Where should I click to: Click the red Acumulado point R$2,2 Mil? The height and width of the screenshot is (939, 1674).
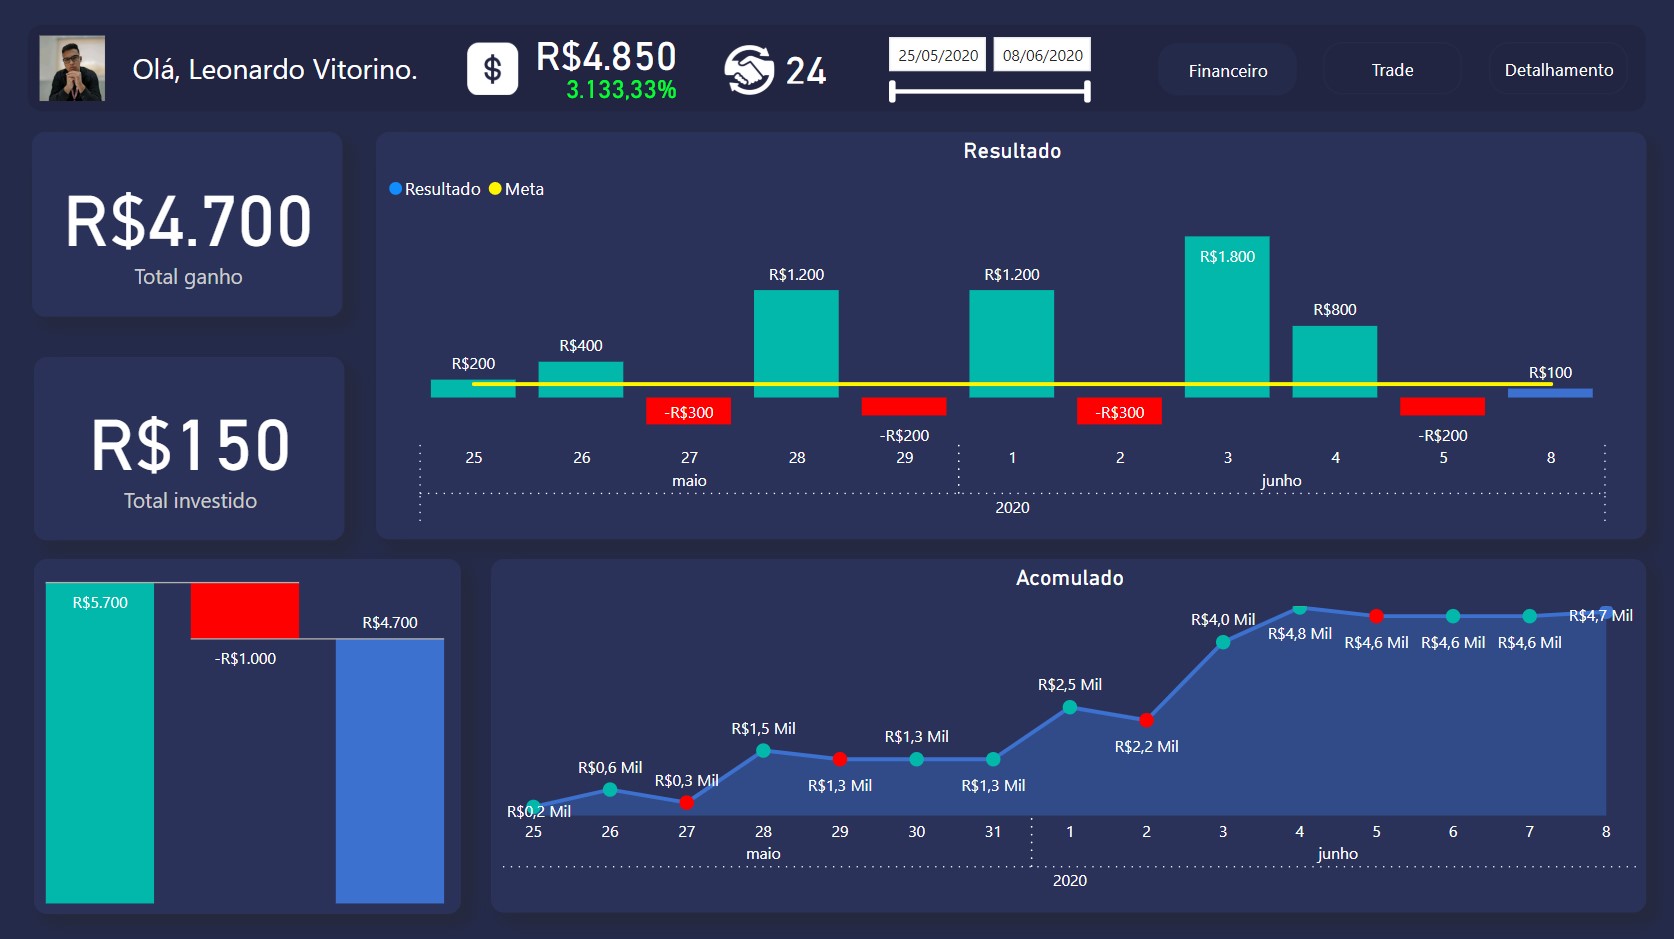point(1146,720)
